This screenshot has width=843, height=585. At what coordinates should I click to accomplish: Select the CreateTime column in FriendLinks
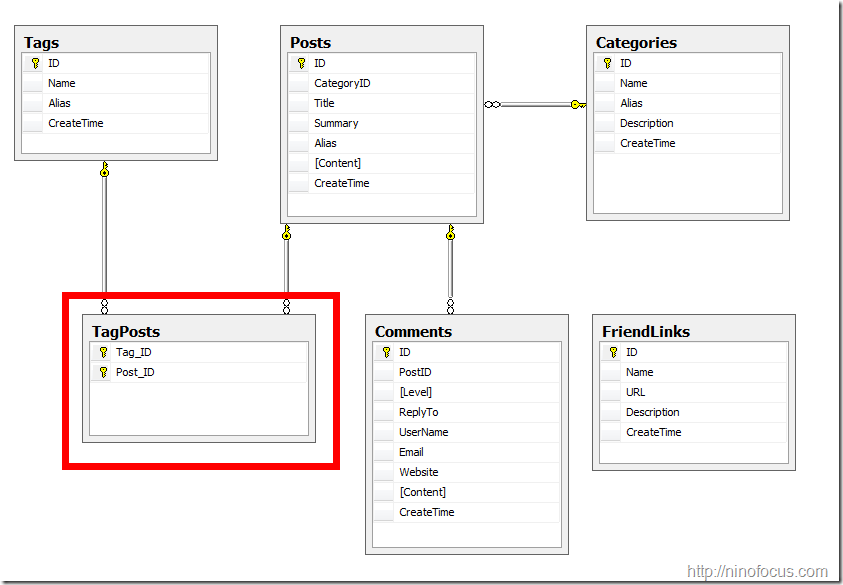(694, 432)
